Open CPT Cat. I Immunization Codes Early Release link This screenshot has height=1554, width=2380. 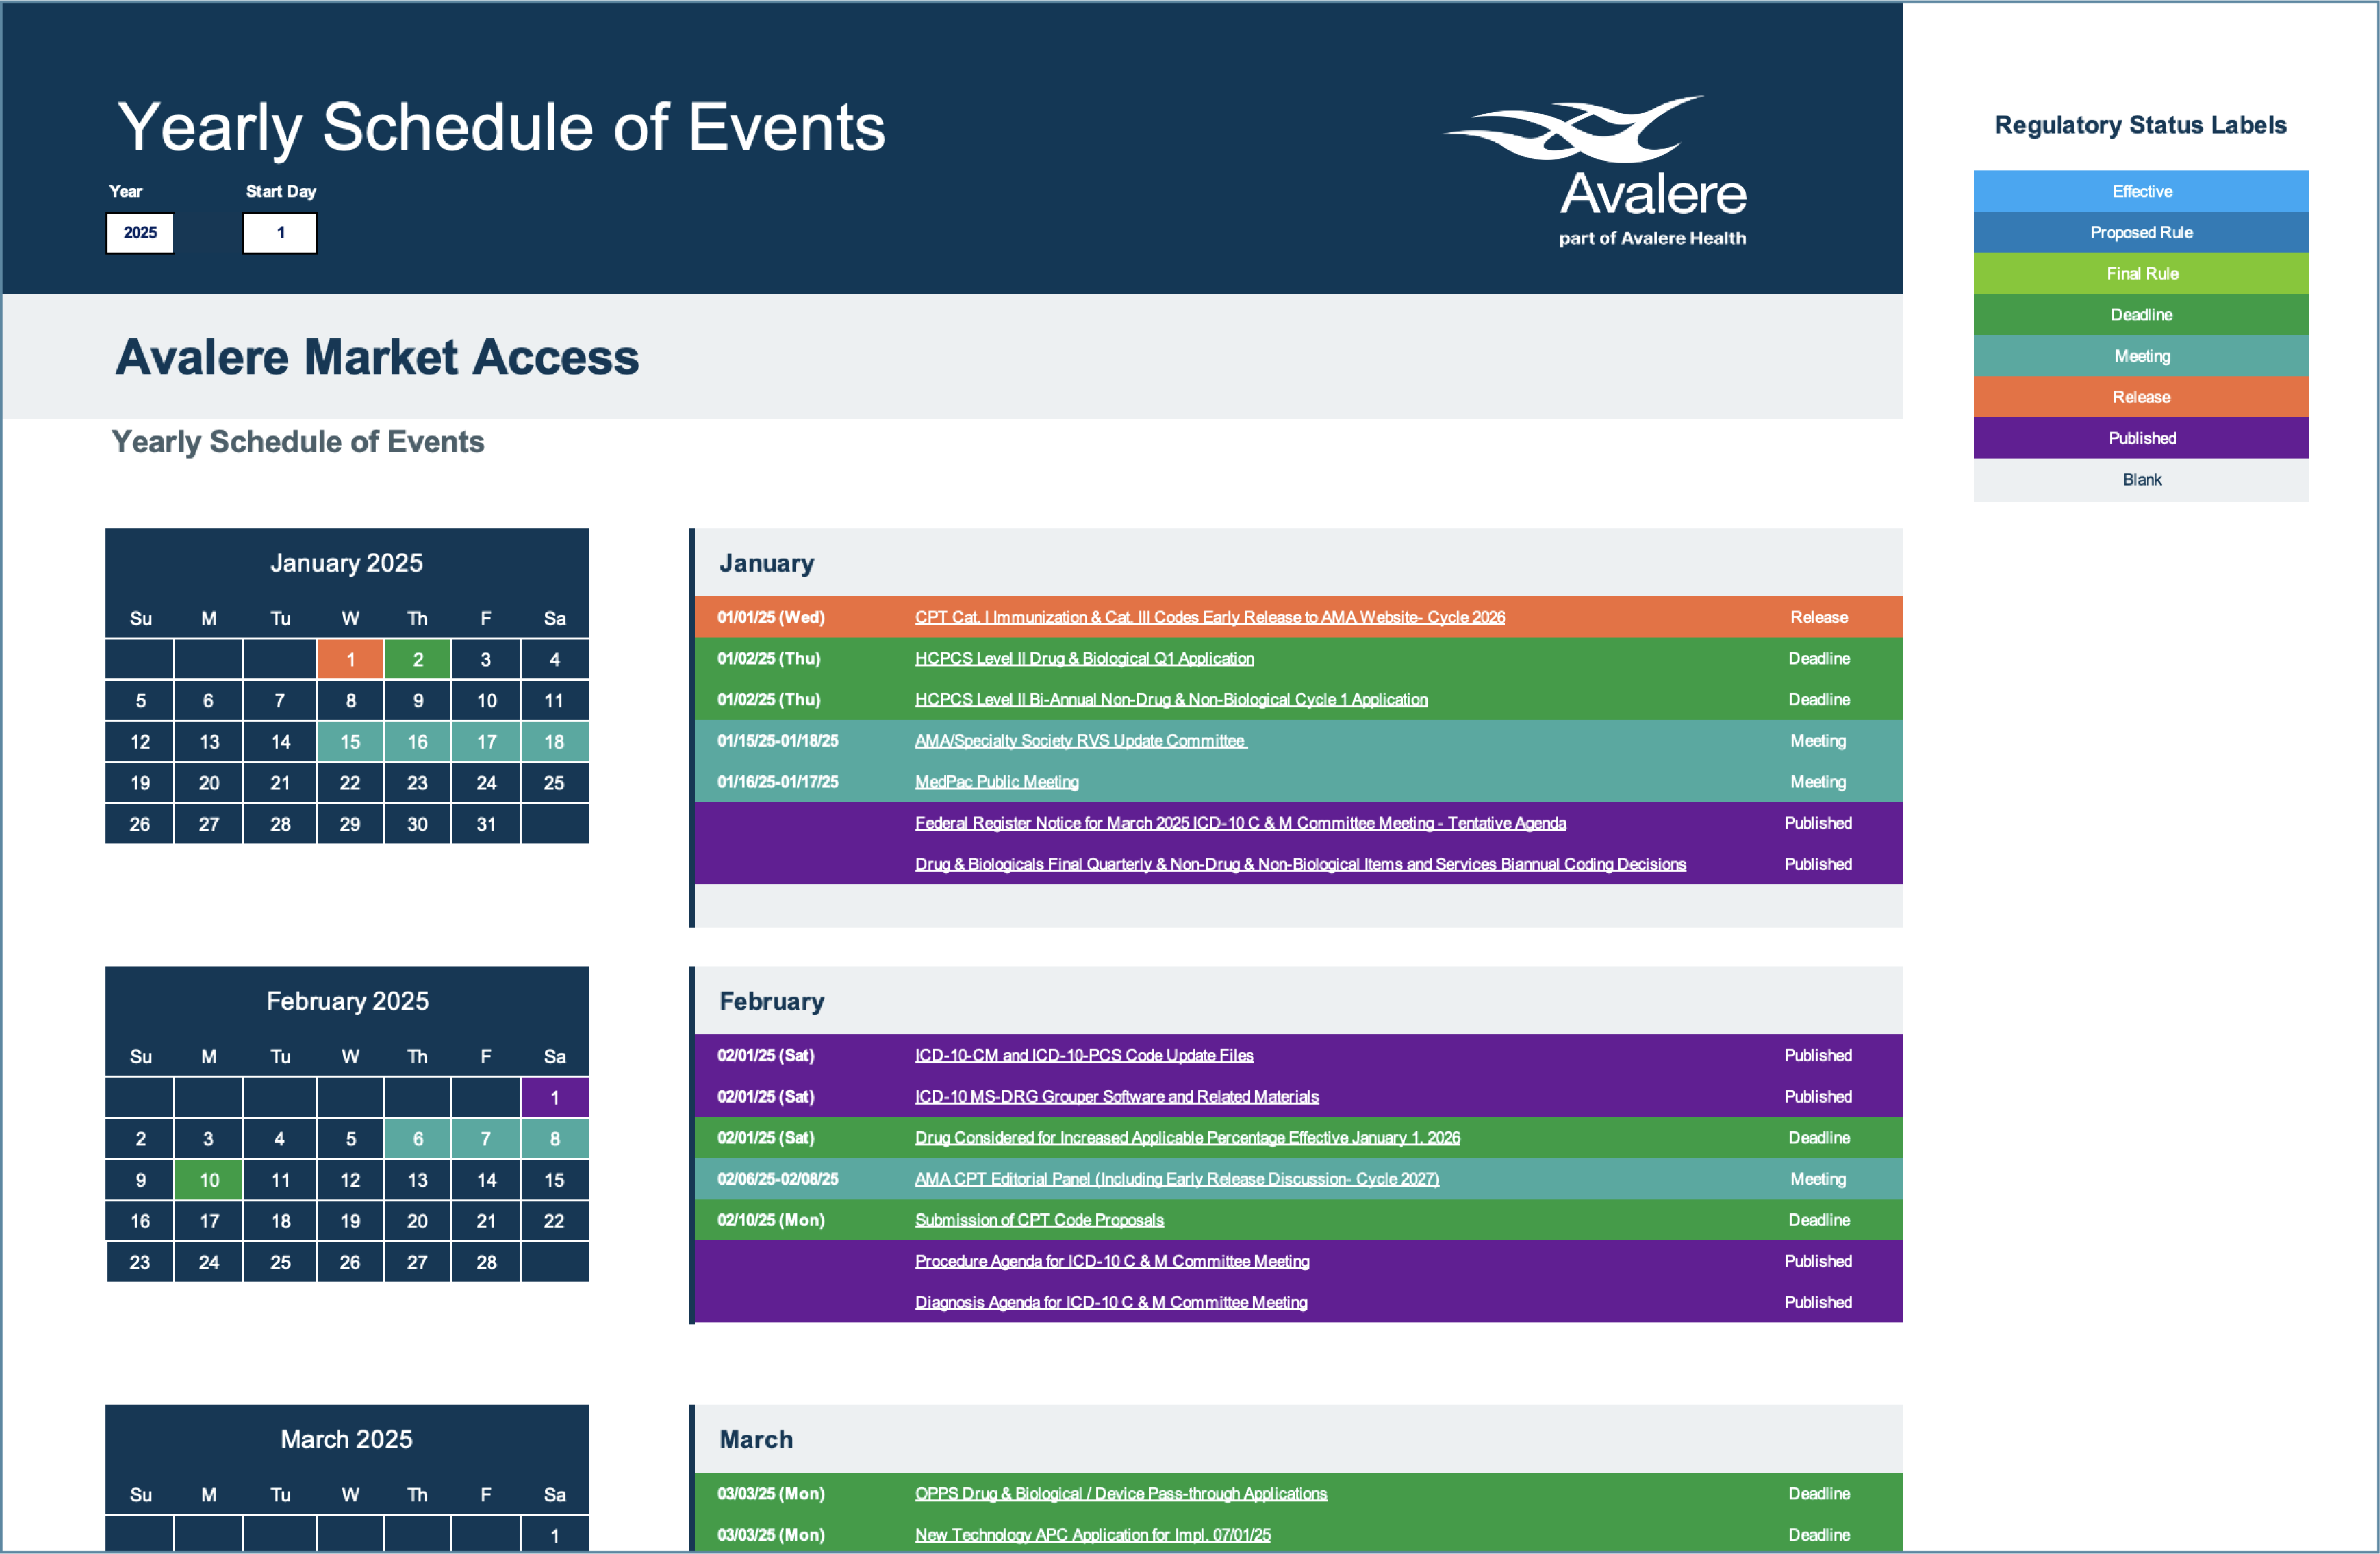[x=1209, y=617]
